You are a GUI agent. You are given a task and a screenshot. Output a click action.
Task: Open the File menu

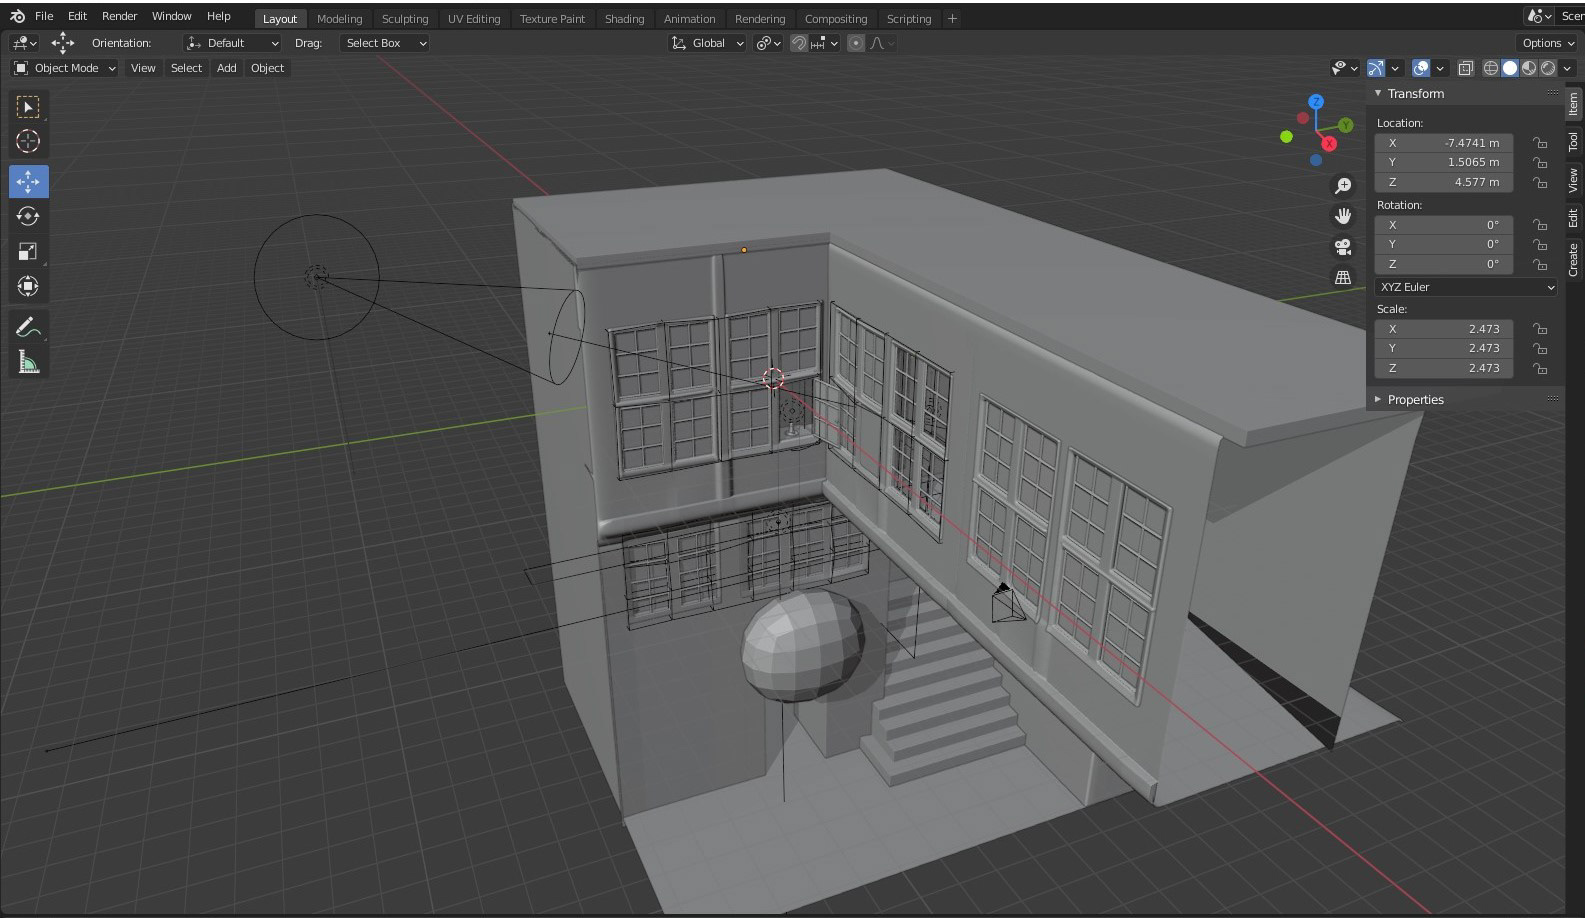coord(44,16)
